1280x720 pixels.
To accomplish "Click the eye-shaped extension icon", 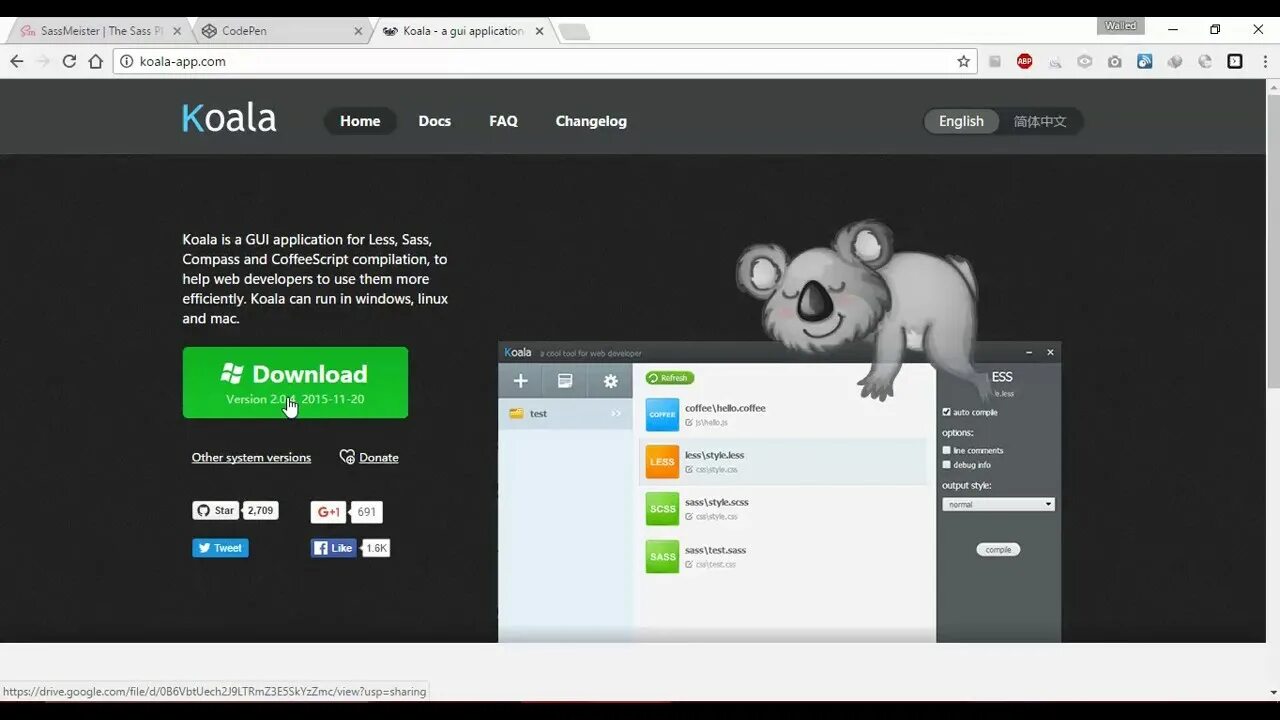I will 1084,61.
